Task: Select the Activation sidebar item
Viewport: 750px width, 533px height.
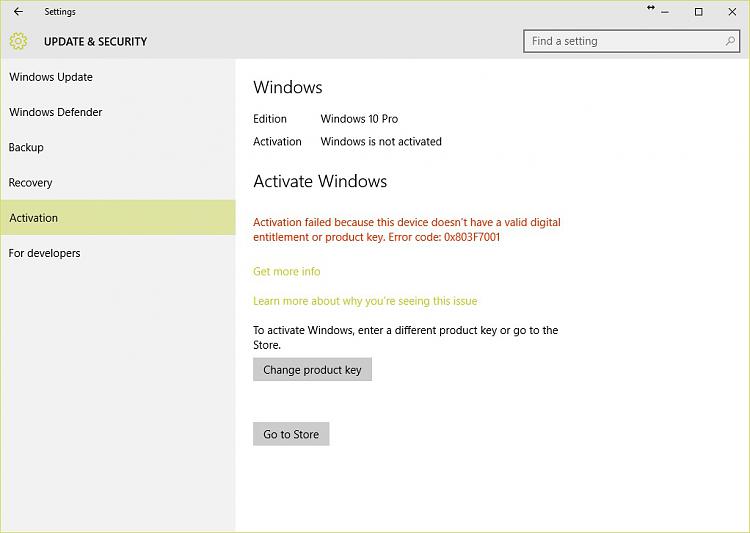Action: [x=34, y=218]
